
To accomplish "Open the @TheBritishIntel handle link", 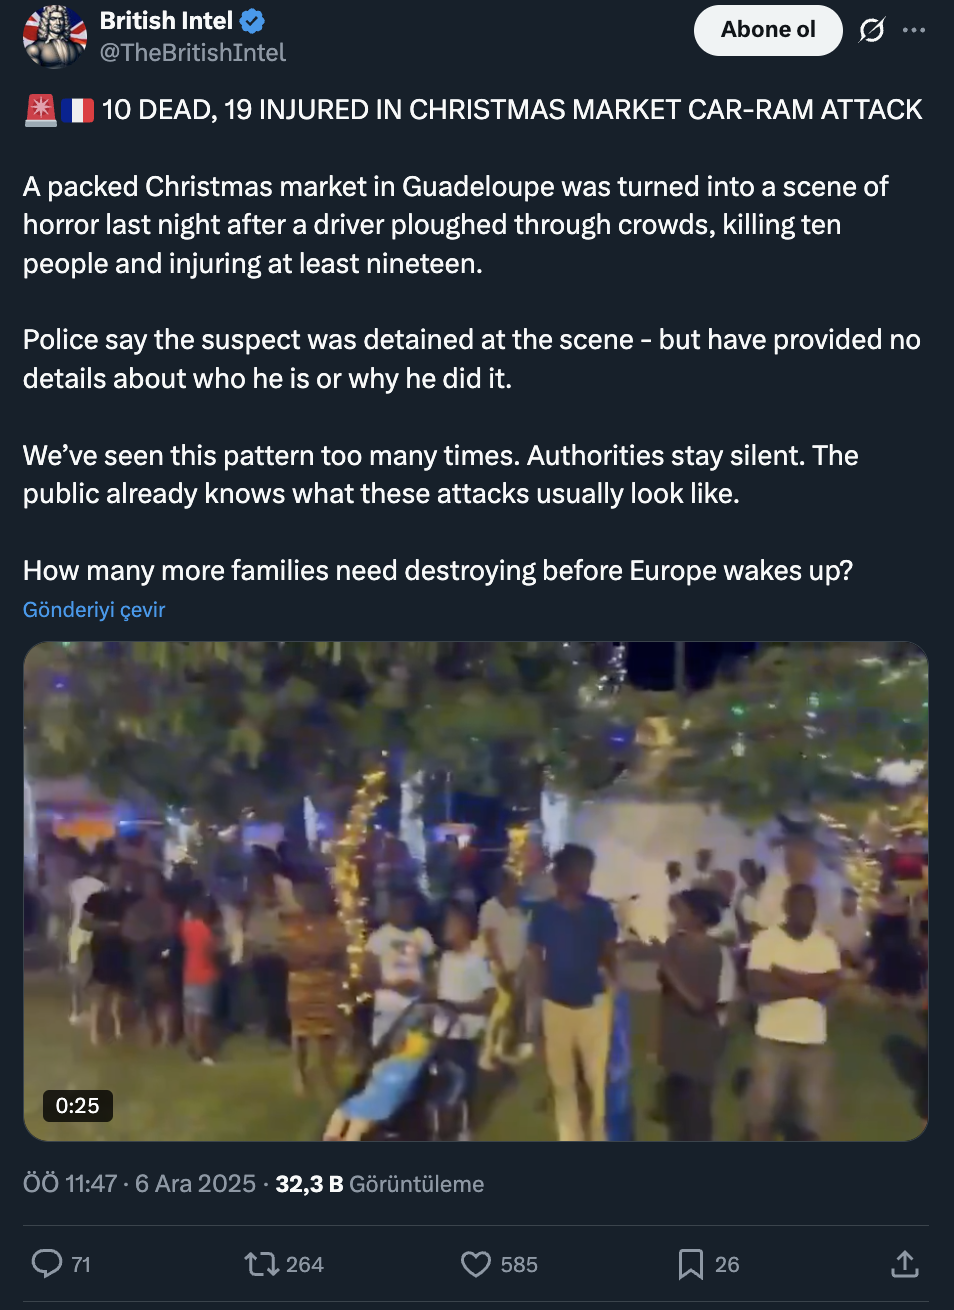I will click(193, 53).
